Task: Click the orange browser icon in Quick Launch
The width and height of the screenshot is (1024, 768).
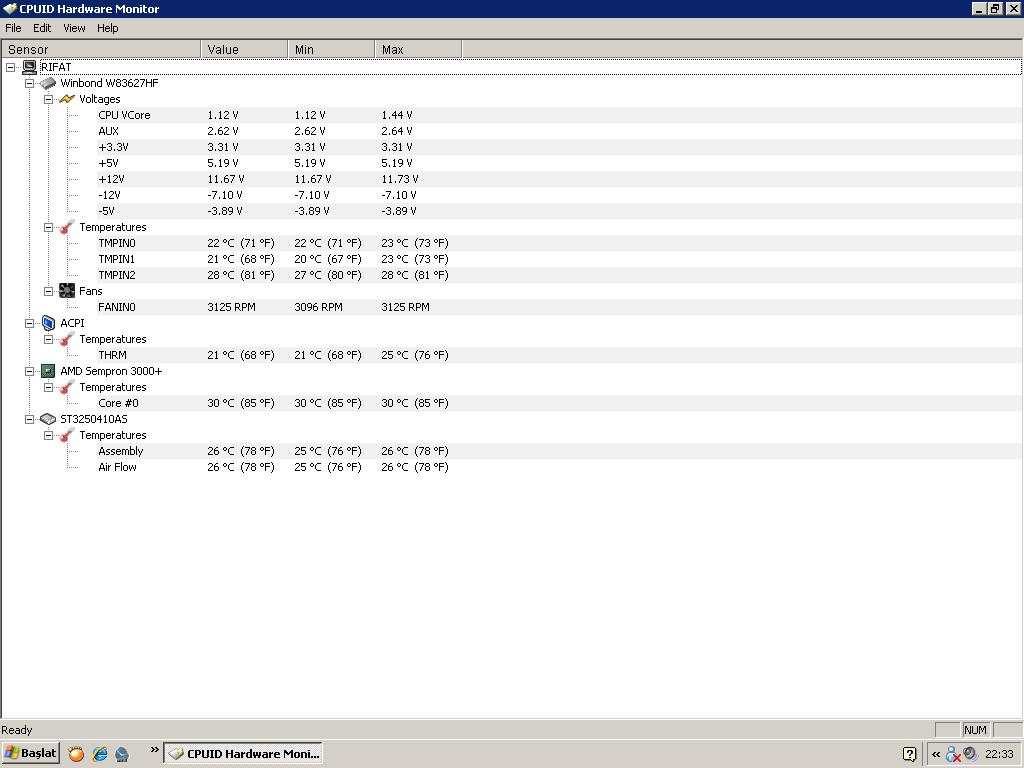Action: [x=76, y=754]
